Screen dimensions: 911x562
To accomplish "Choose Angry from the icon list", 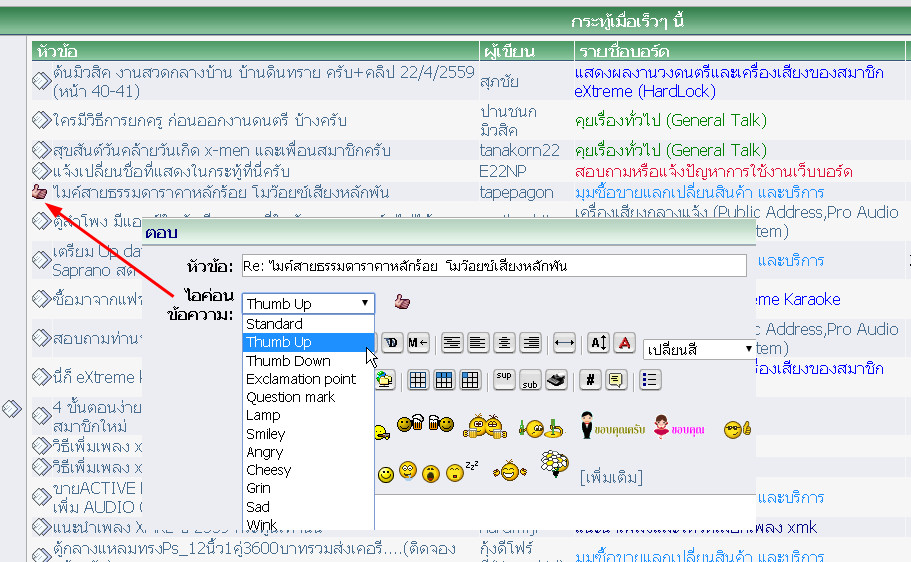I will [x=308, y=452].
